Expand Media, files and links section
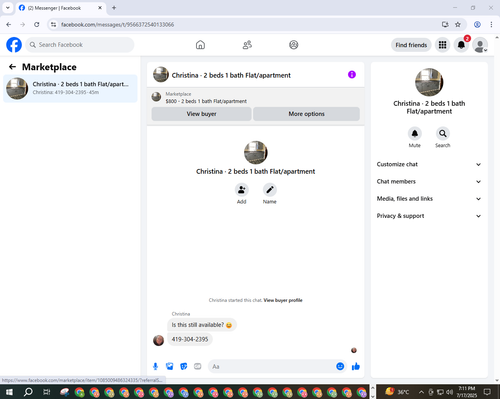 point(429,199)
